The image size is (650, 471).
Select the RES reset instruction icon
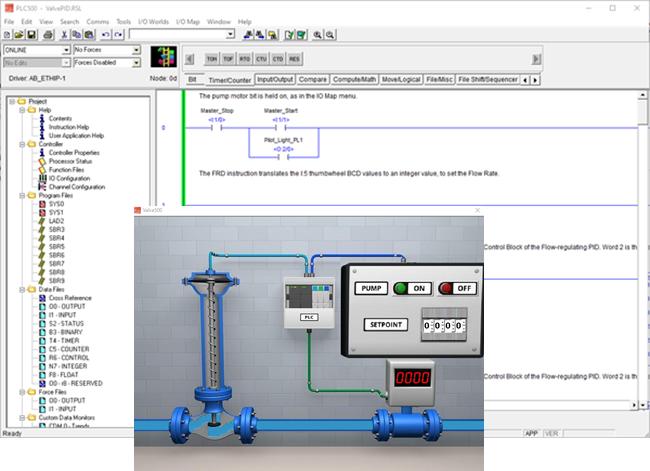(x=295, y=59)
